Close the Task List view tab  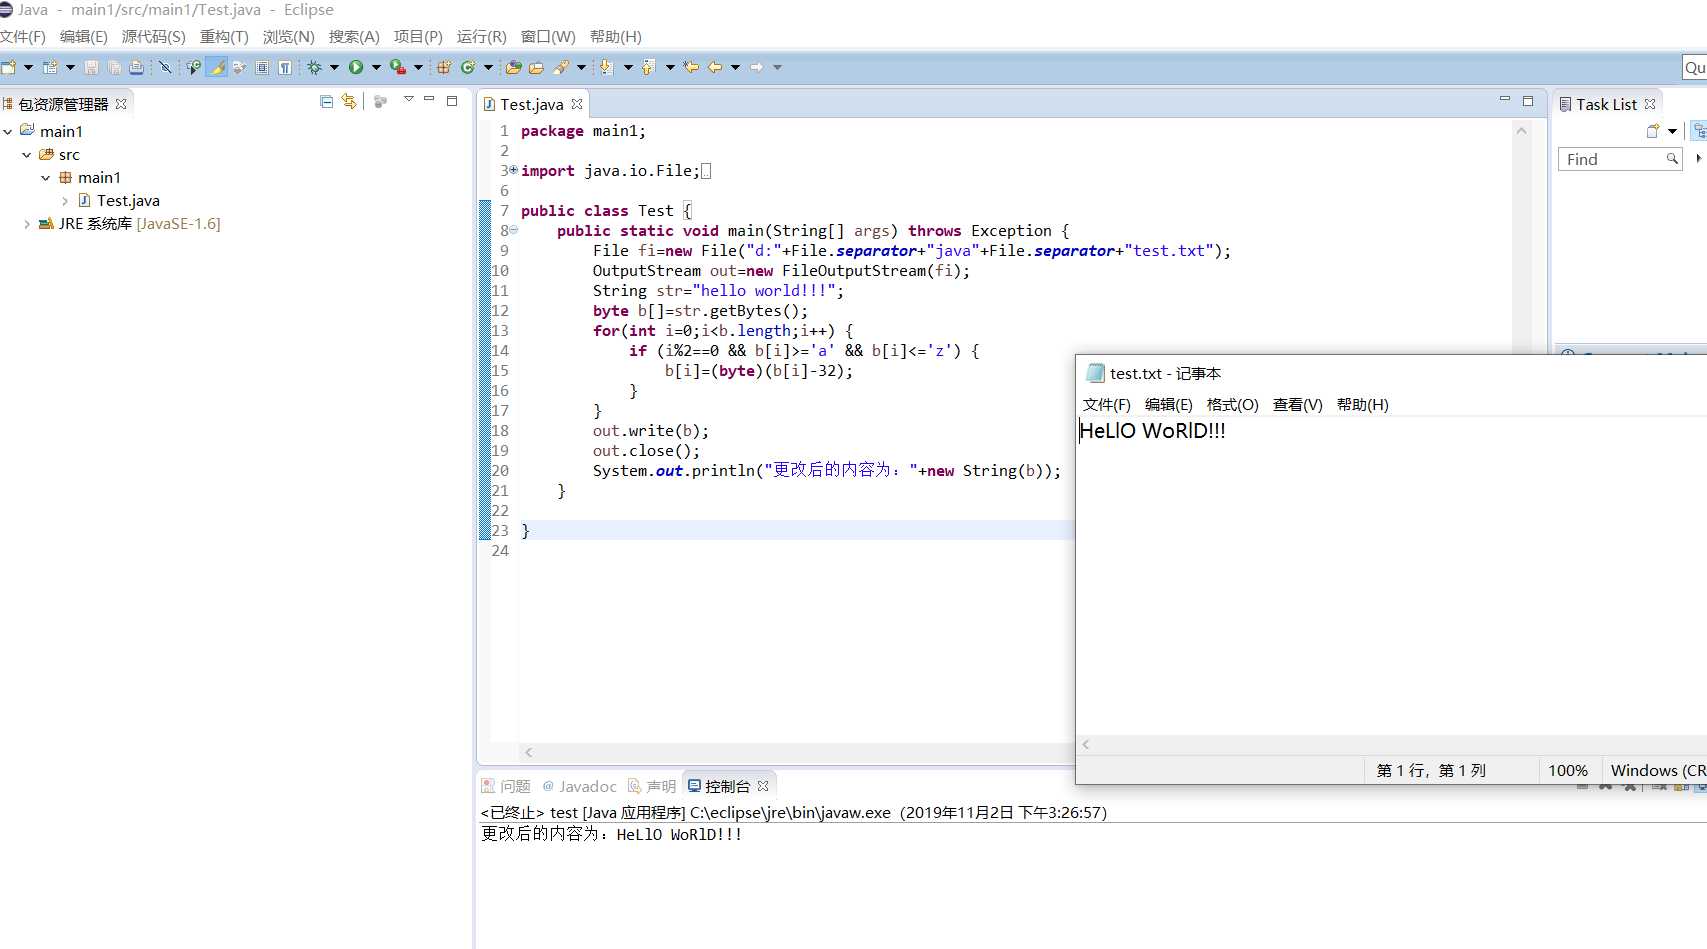click(1650, 104)
